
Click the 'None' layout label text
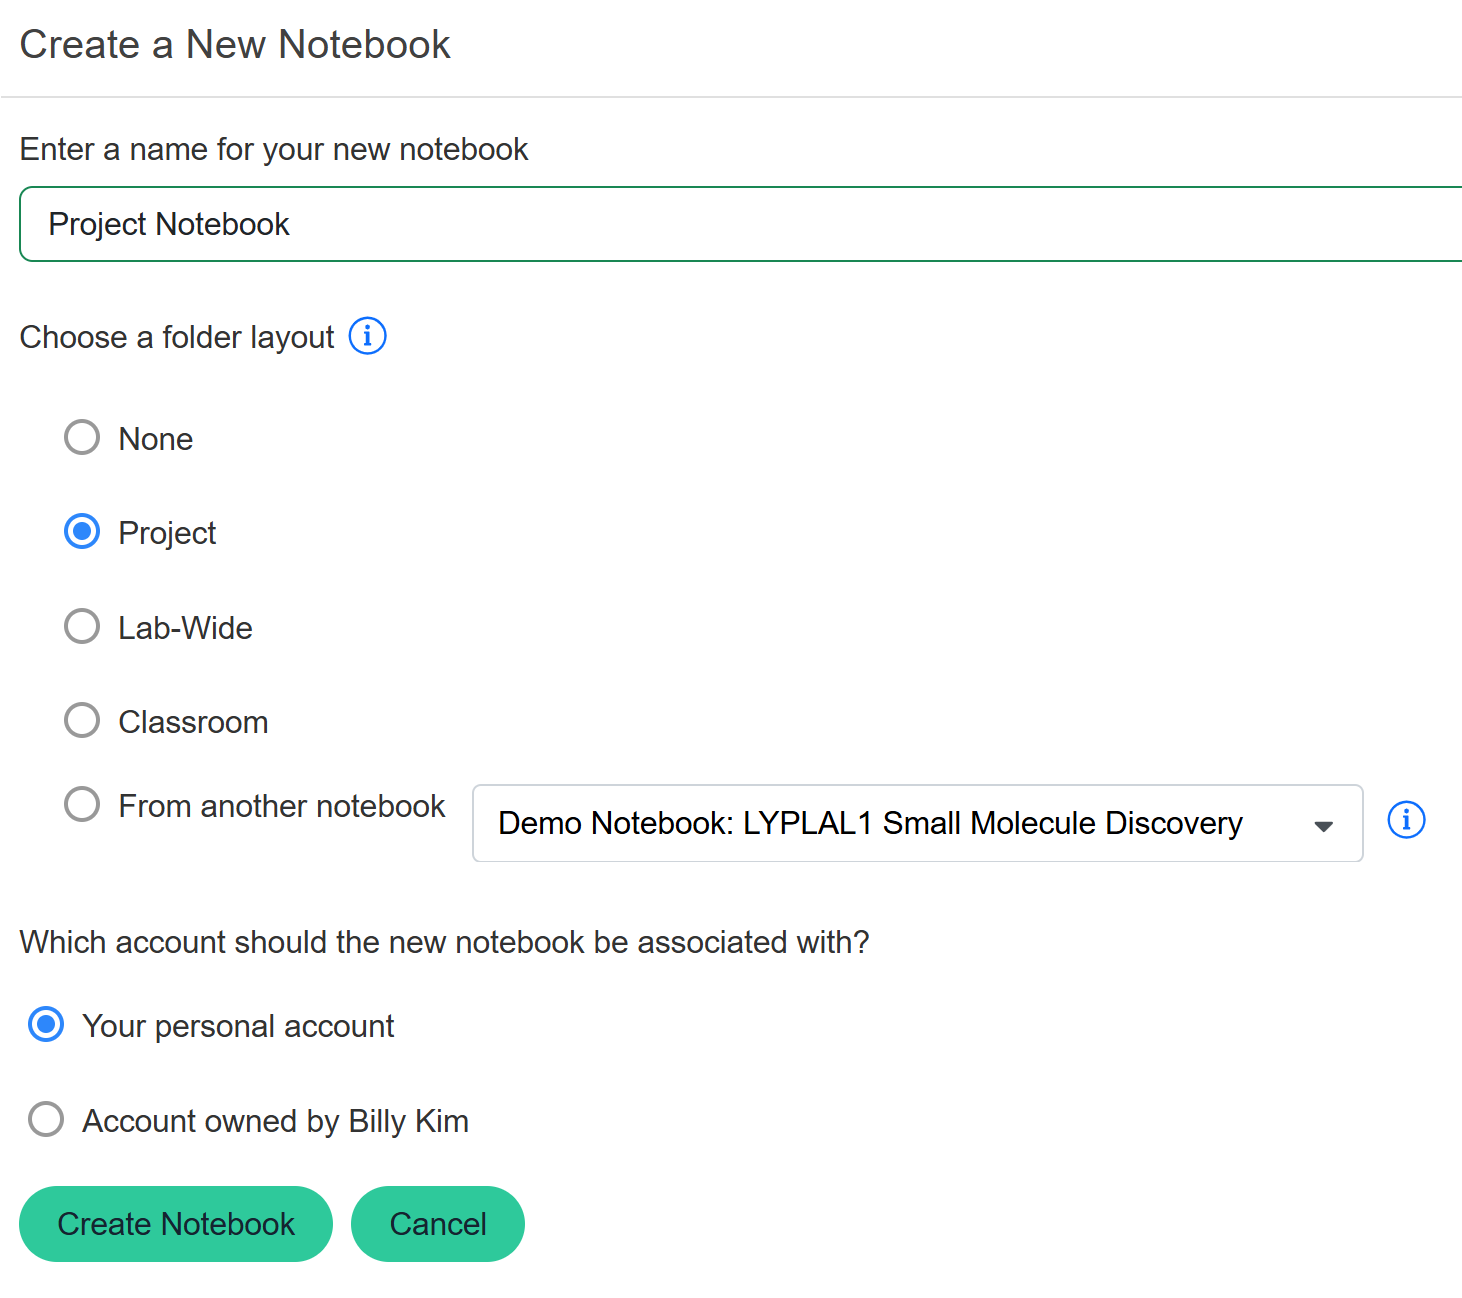(x=155, y=439)
